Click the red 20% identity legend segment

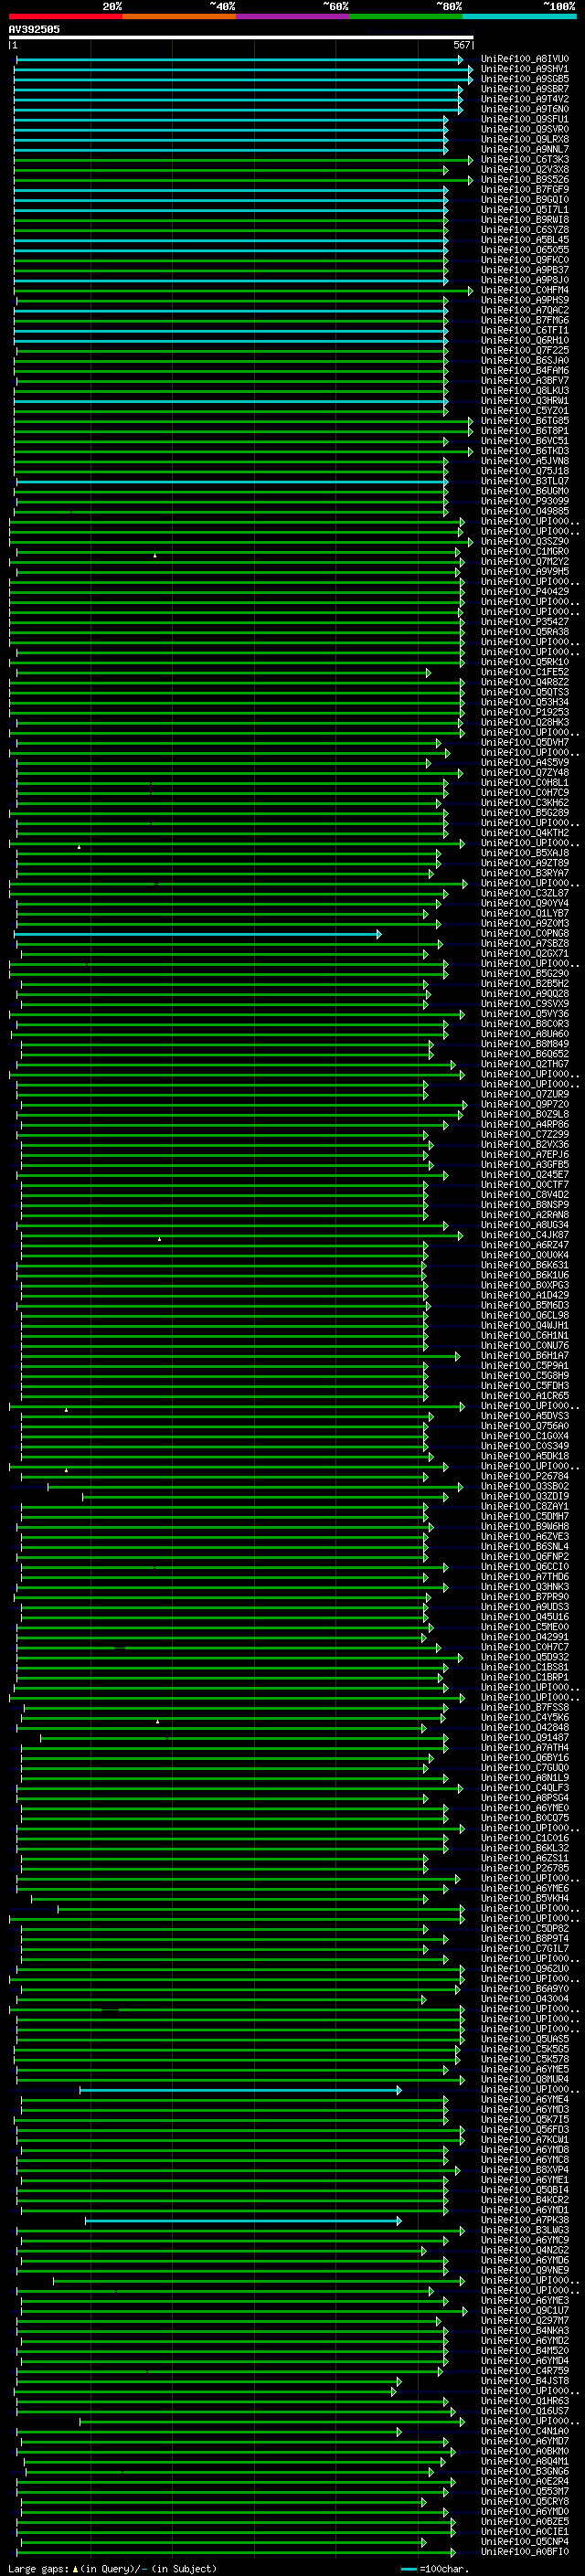click(x=65, y=16)
